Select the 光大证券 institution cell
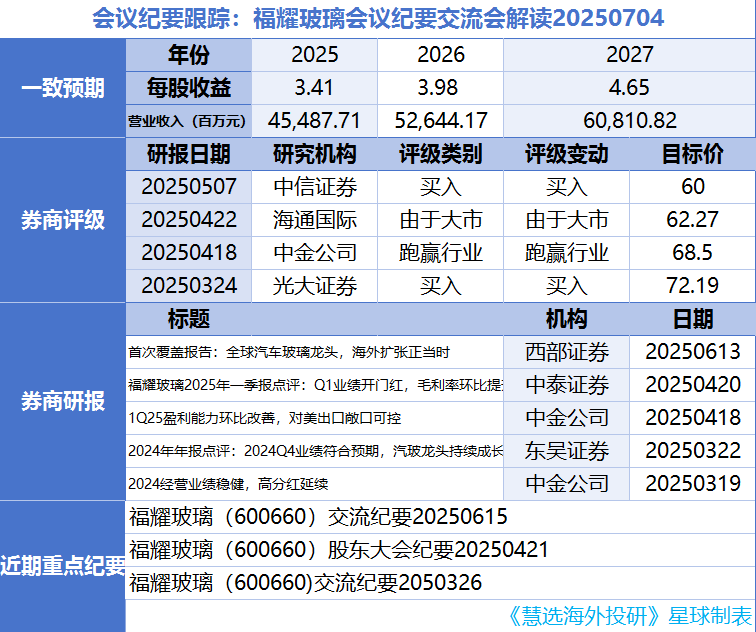The image size is (756, 632). pos(315,286)
